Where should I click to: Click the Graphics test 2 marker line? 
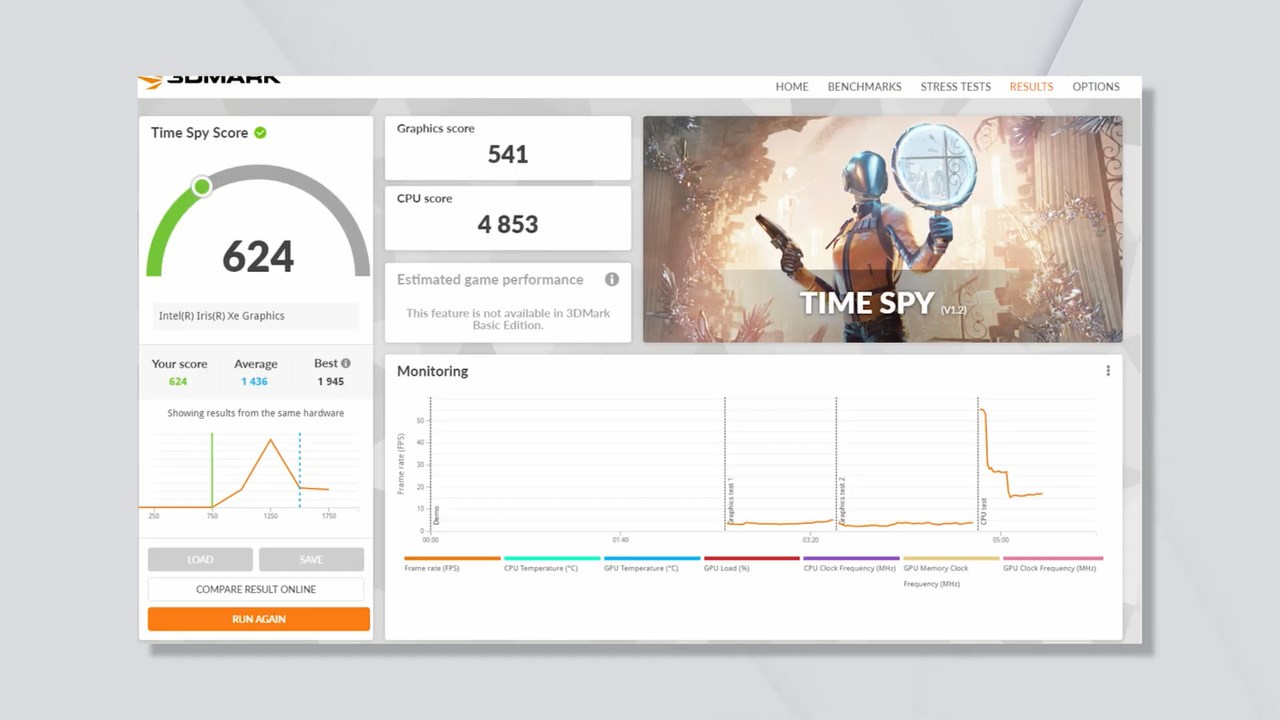coord(836,463)
